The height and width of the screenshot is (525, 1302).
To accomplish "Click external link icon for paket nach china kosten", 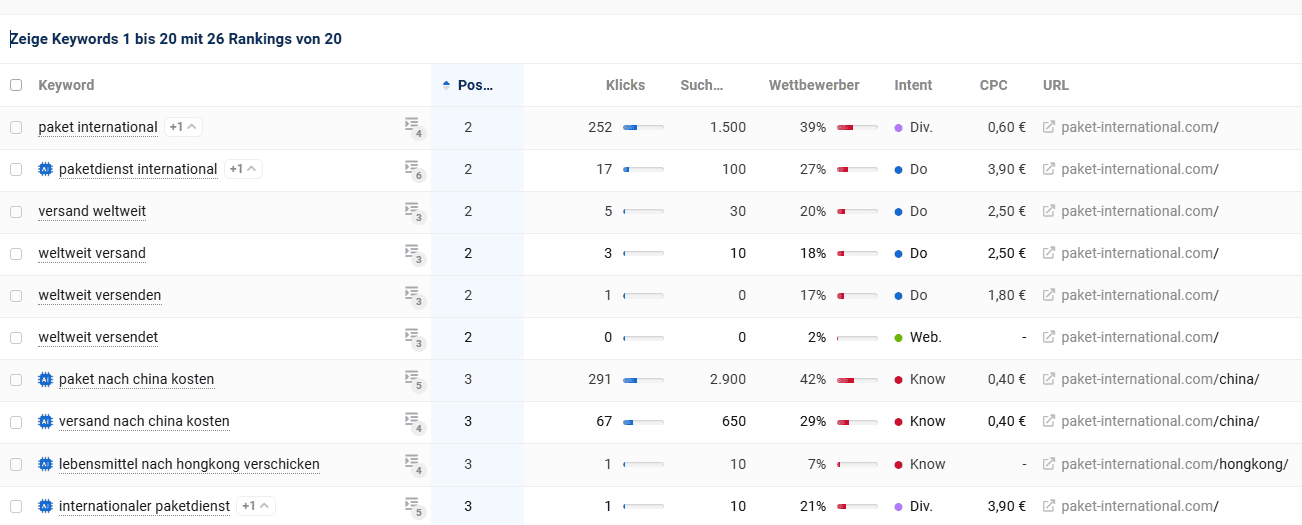I will [x=1049, y=379].
